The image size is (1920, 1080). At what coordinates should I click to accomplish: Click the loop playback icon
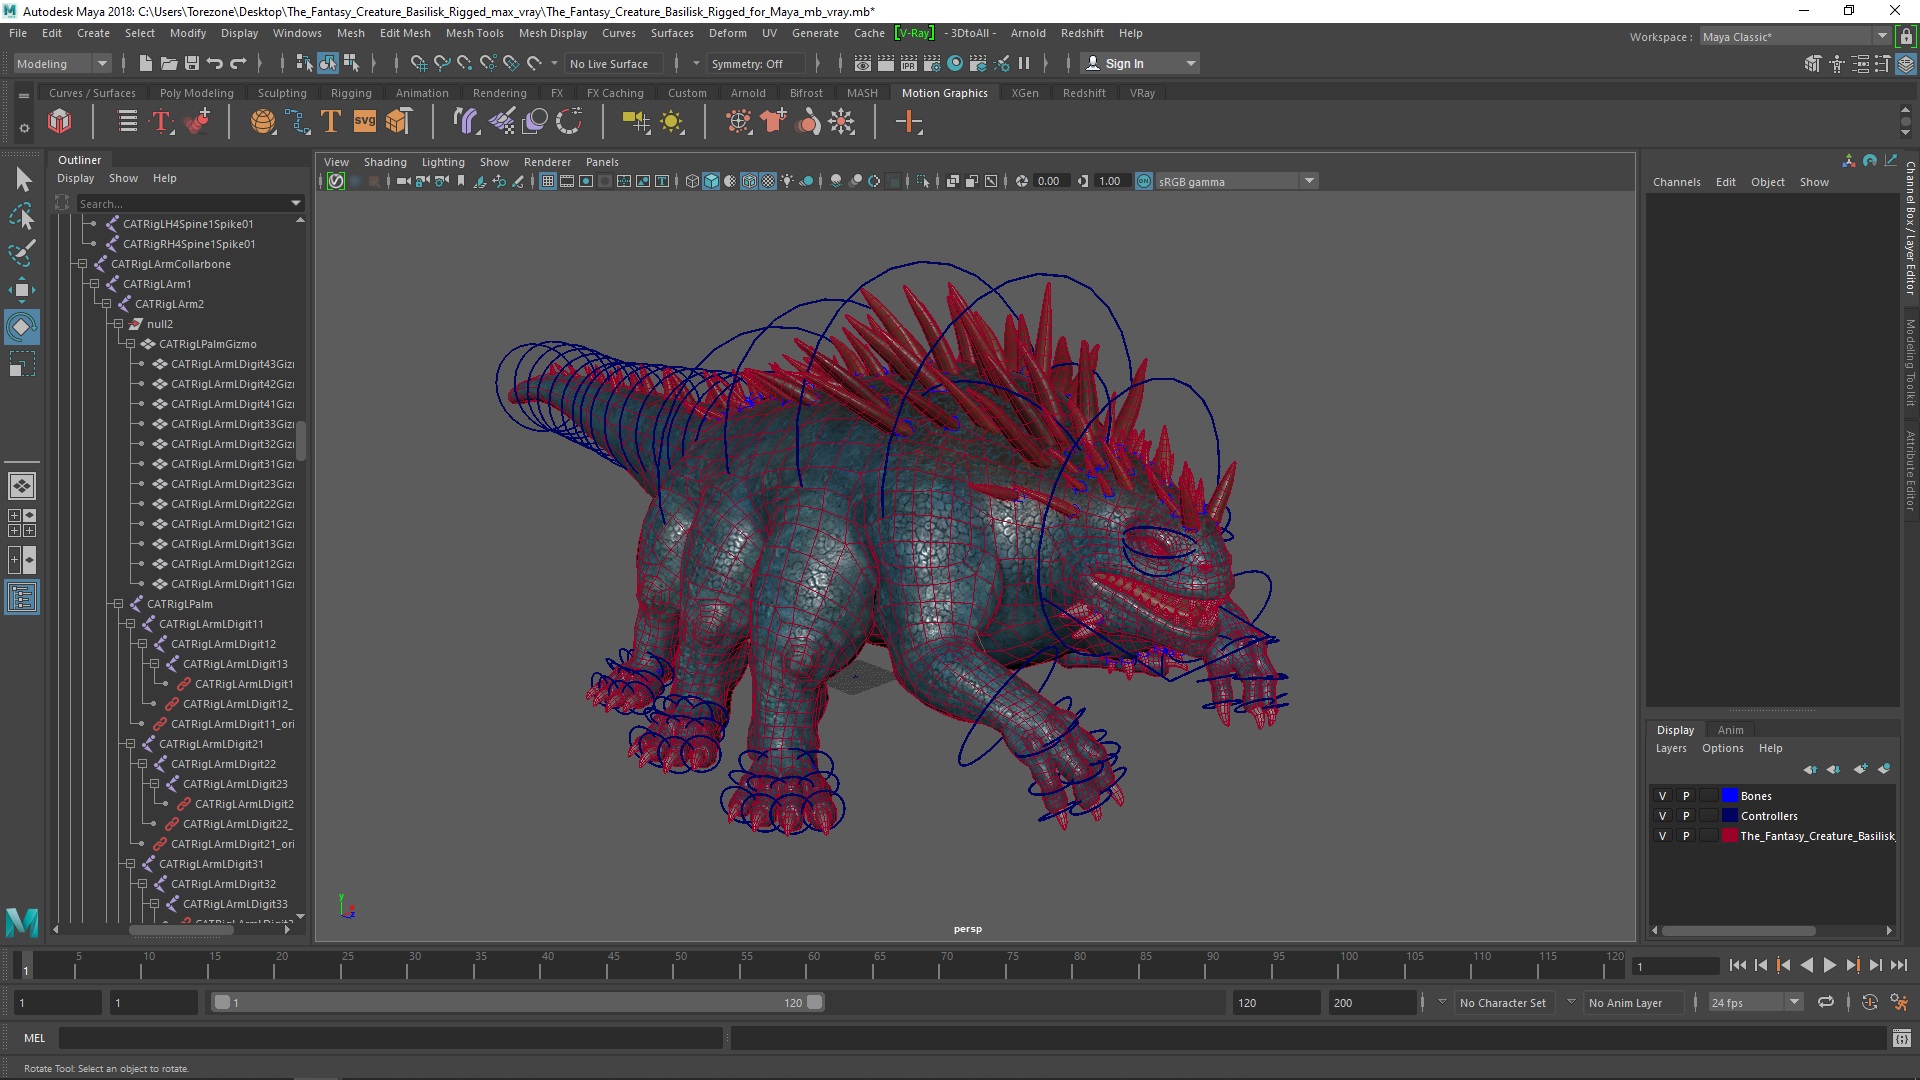click(1826, 1002)
